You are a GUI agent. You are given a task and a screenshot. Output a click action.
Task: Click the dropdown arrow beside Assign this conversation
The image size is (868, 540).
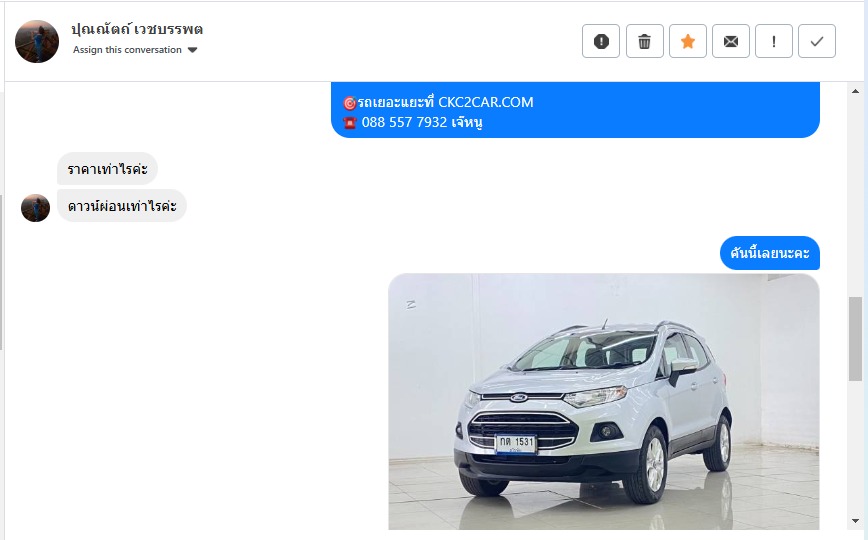click(192, 50)
